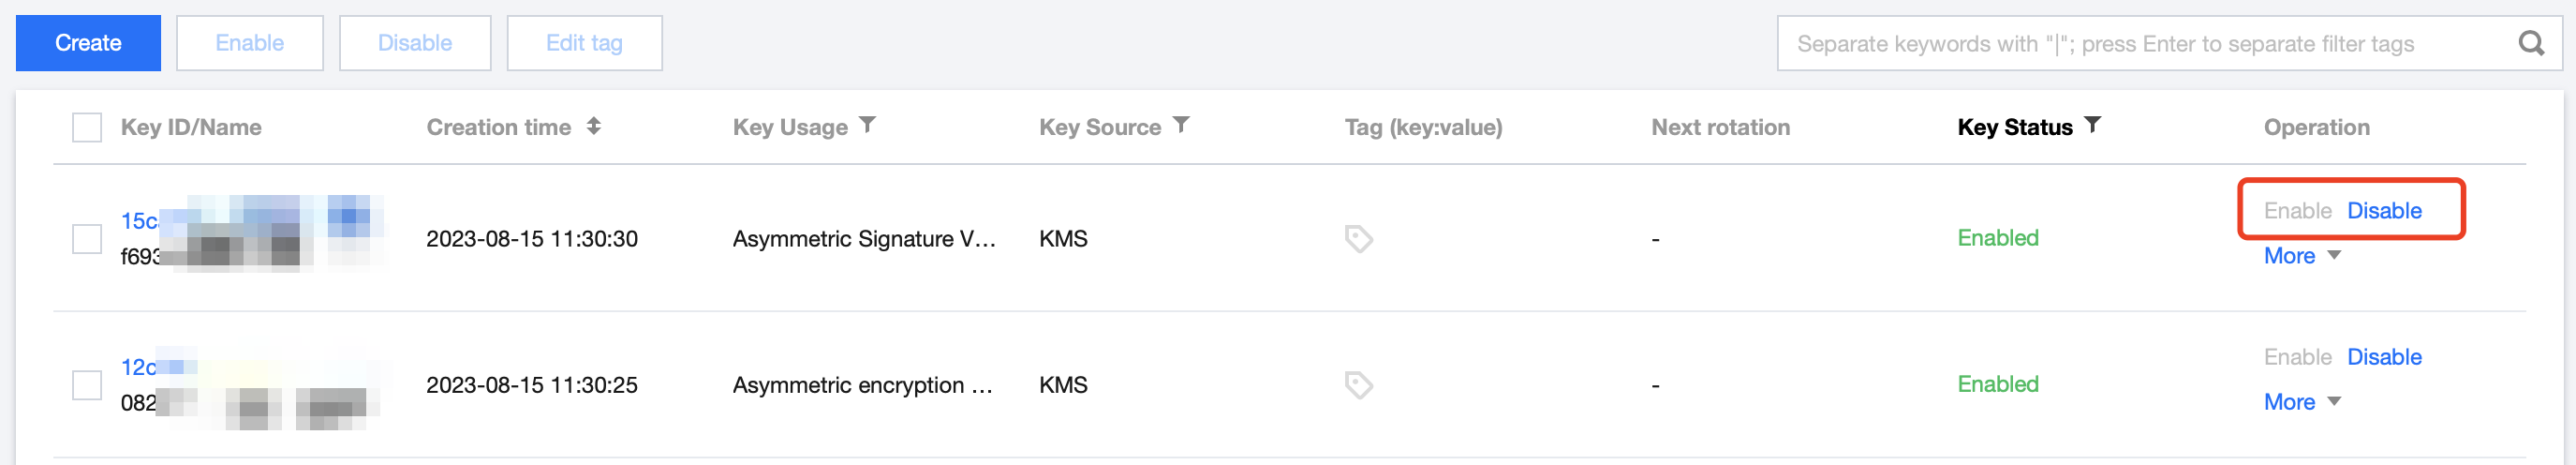The image size is (2576, 465).
Task: Open key ID link starting with 15c
Action: click(x=139, y=221)
